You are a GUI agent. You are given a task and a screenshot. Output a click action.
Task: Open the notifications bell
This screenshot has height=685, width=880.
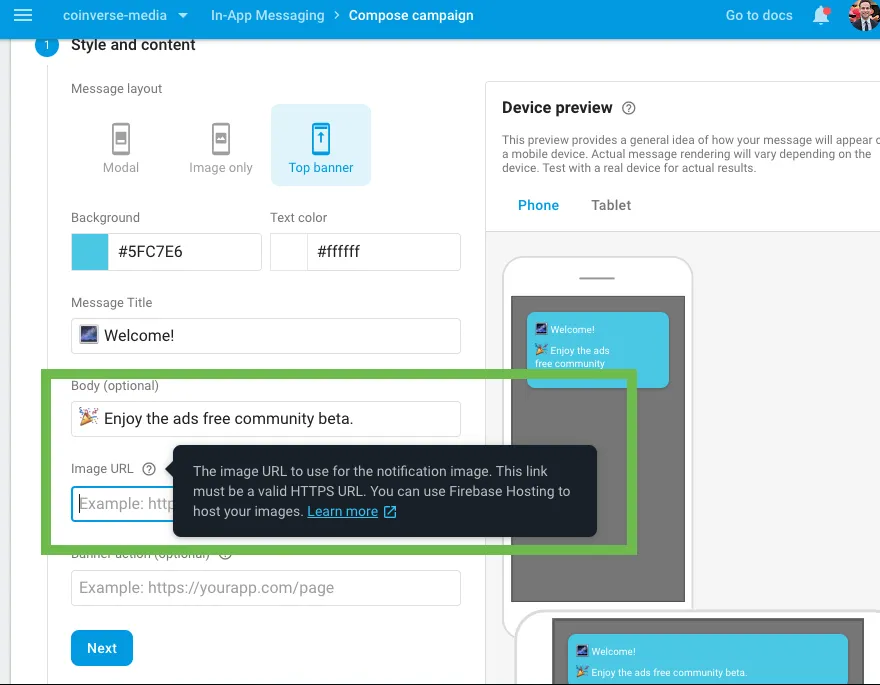(821, 15)
